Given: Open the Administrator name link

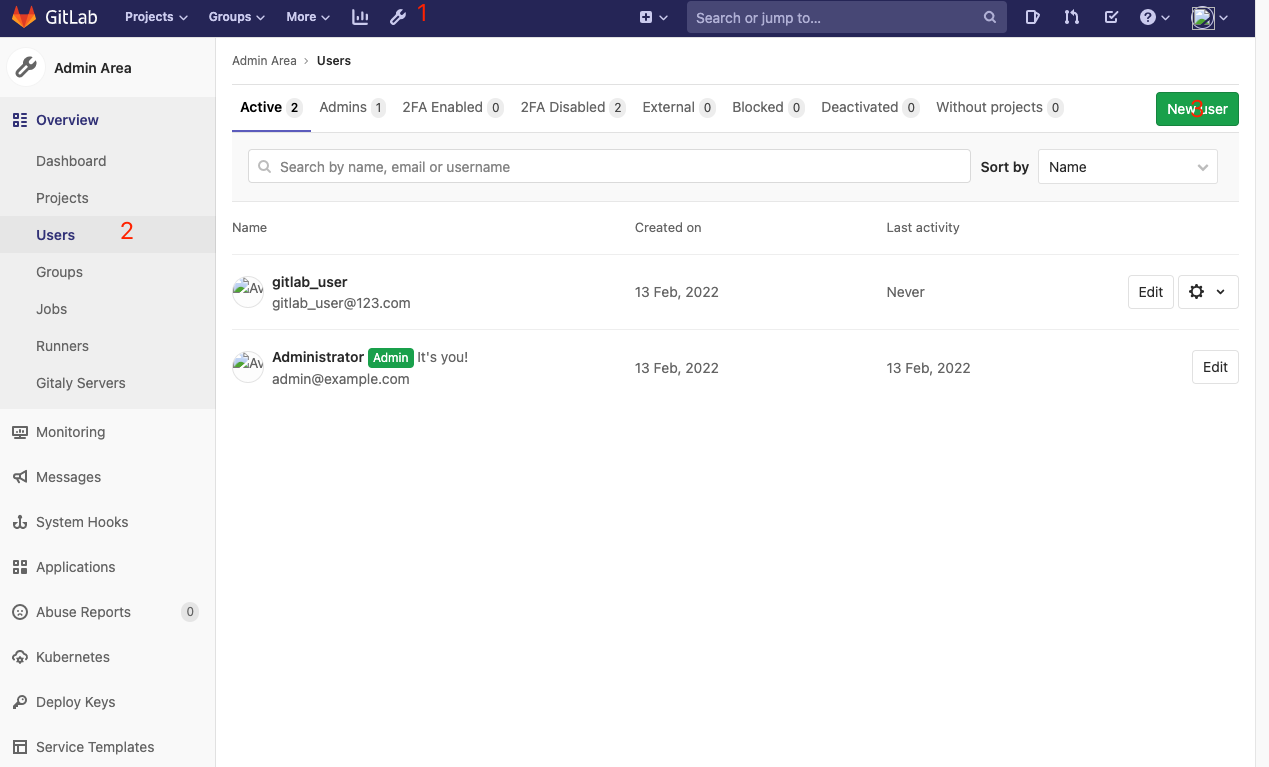Looking at the screenshot, I should (x=318, y=357).
